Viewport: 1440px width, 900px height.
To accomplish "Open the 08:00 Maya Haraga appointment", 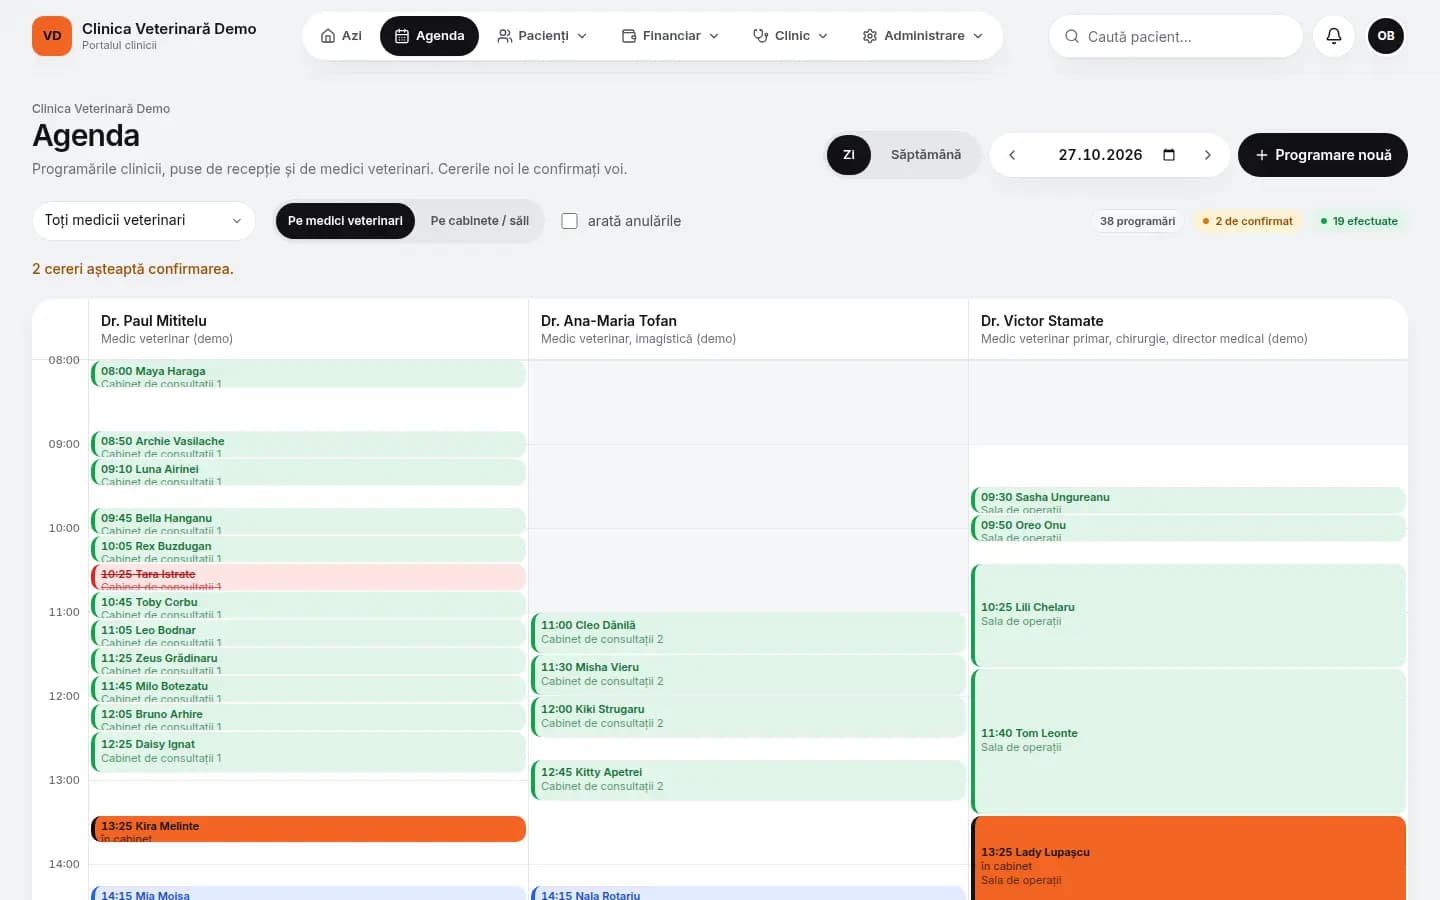I will click(308, 374).
